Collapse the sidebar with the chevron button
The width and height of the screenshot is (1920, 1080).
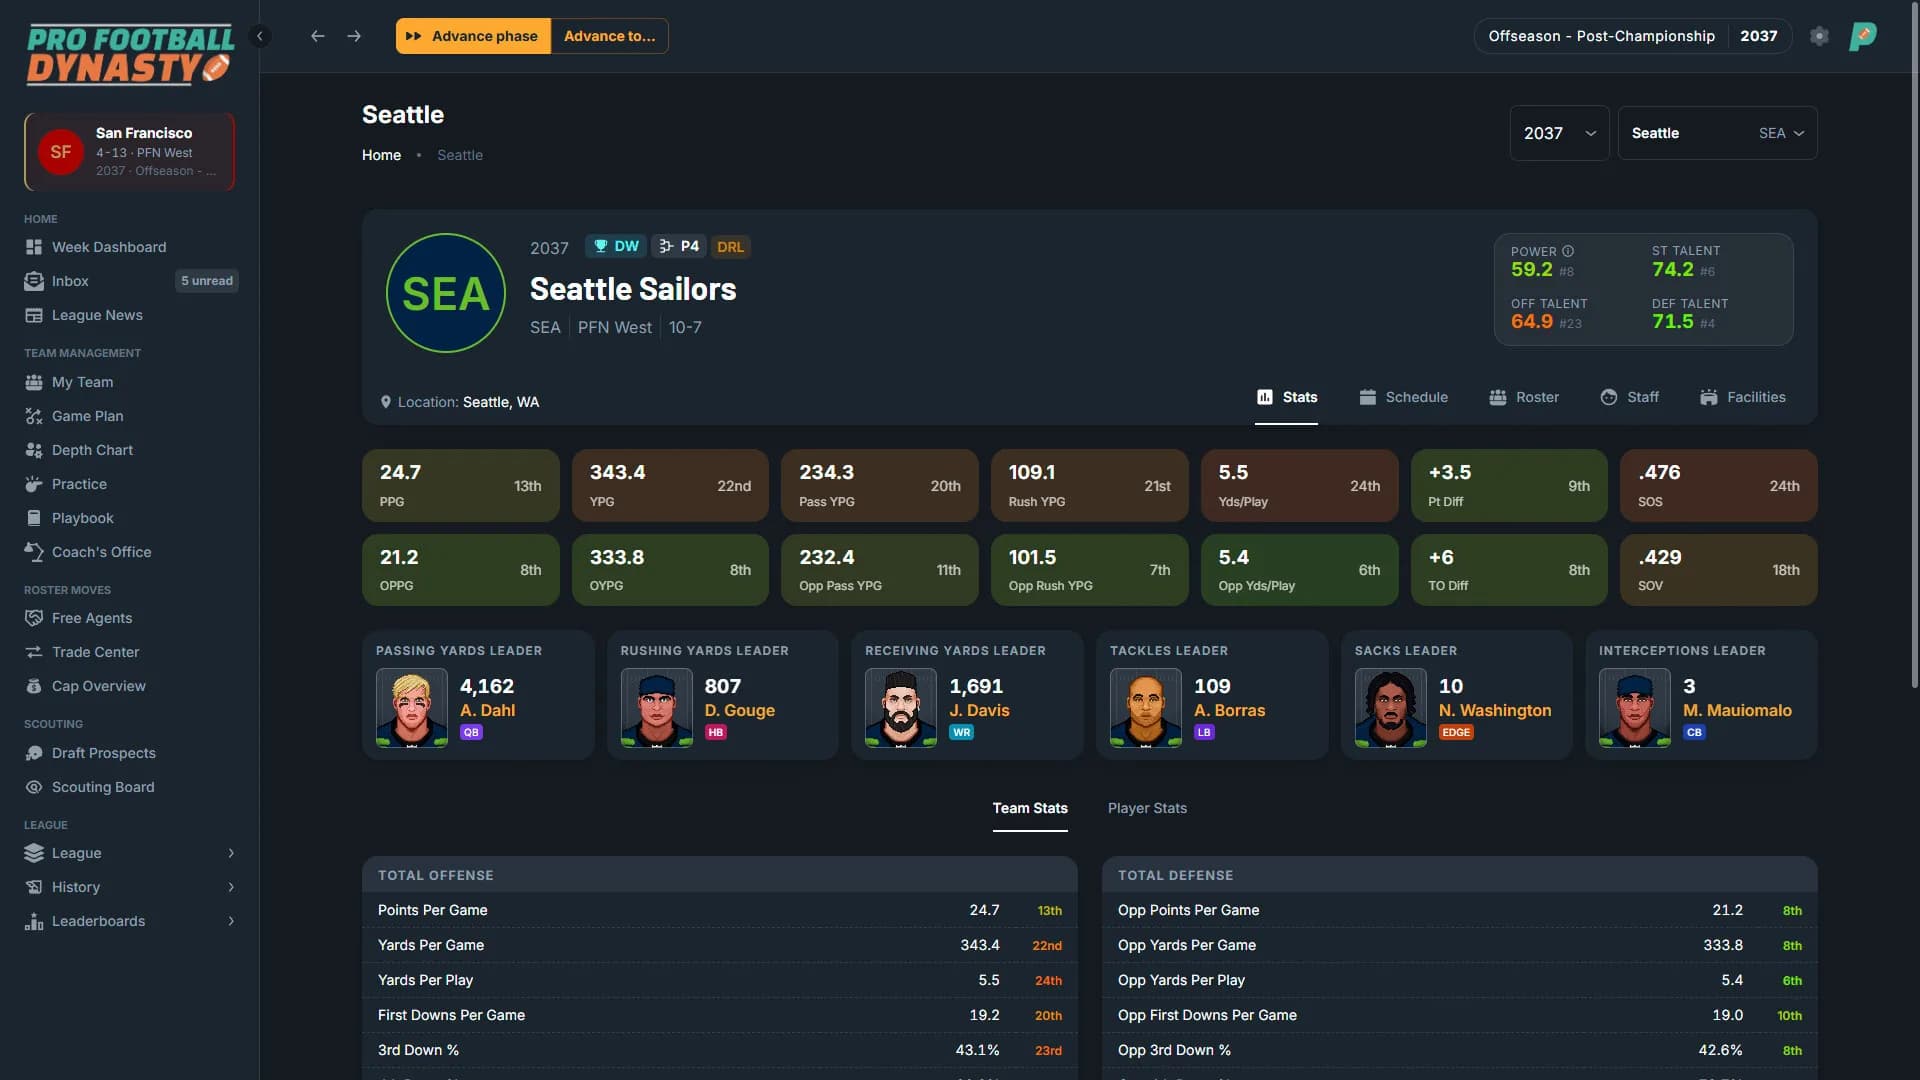pyautogui.click(x=260, y=36)
